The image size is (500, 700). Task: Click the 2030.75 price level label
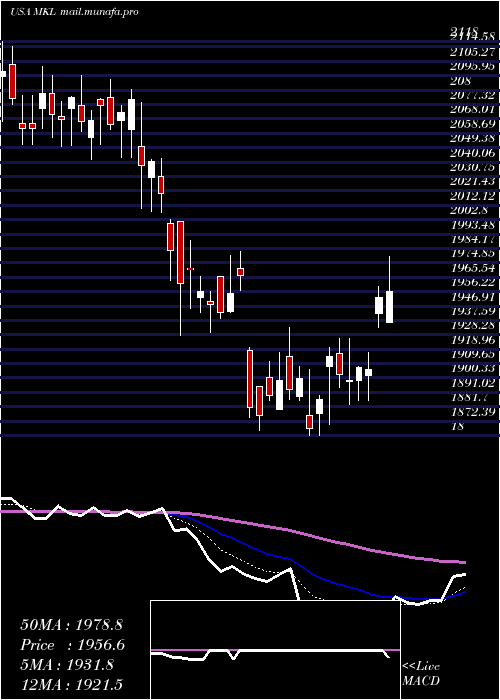tap(473, 167)
